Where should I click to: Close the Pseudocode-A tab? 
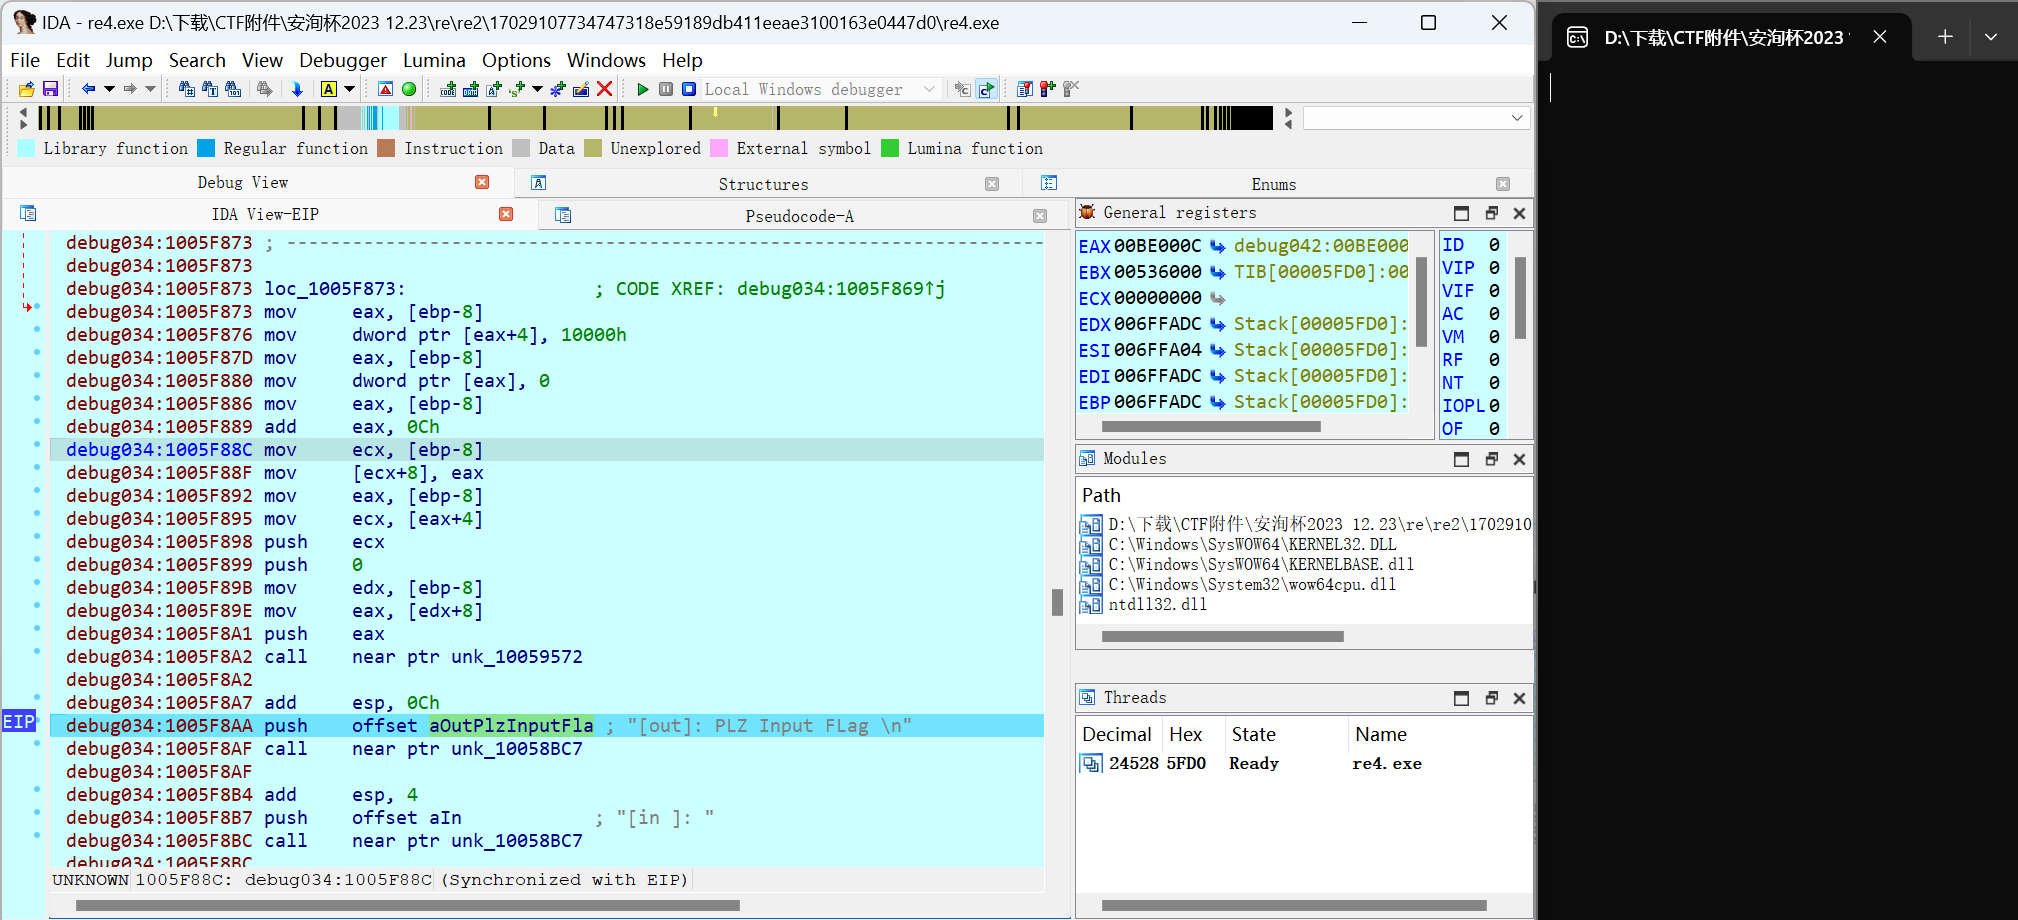click(1040, 216)
